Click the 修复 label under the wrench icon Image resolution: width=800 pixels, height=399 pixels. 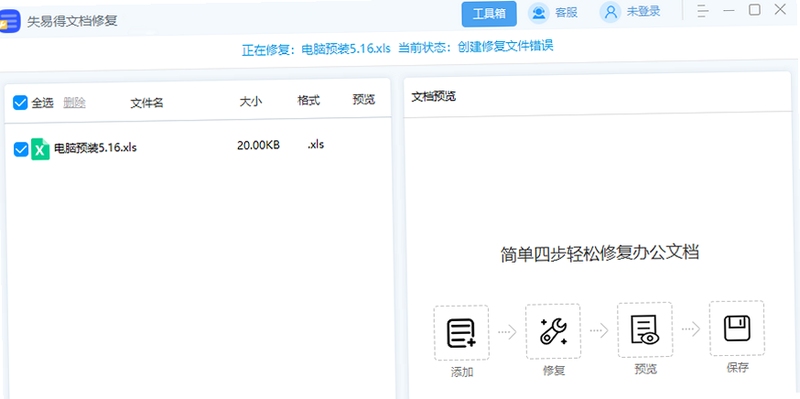(554, 370)
